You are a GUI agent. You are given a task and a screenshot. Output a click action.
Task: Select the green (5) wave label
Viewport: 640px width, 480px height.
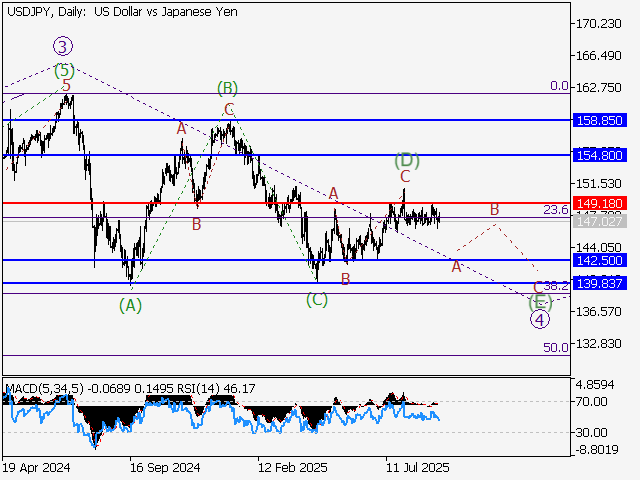click(64, 70)
